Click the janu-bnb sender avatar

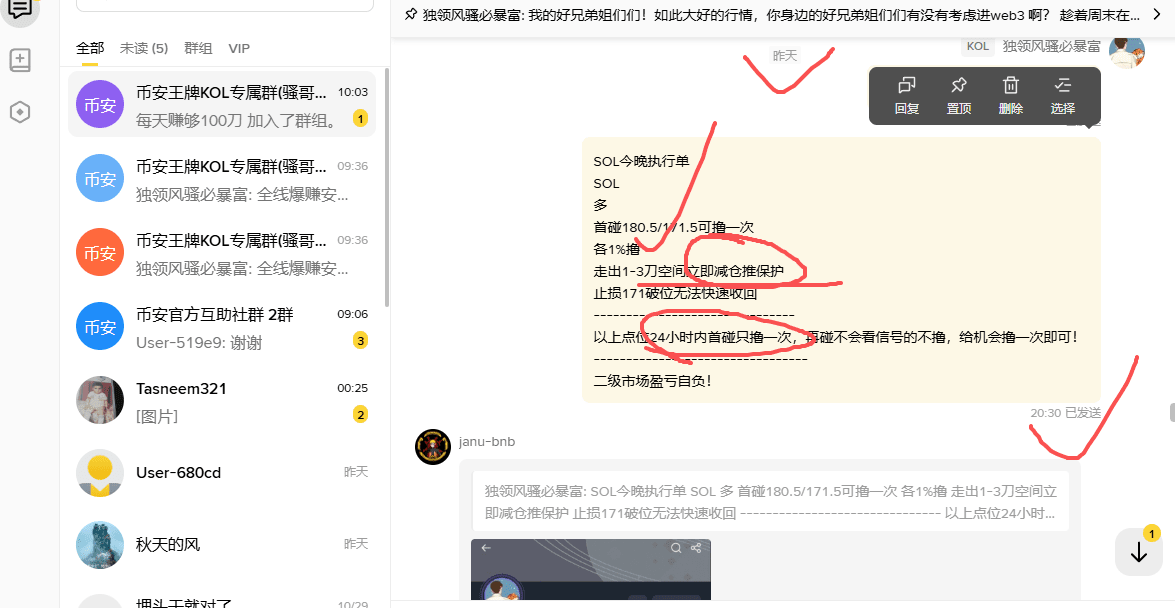(x=432, y=447)
